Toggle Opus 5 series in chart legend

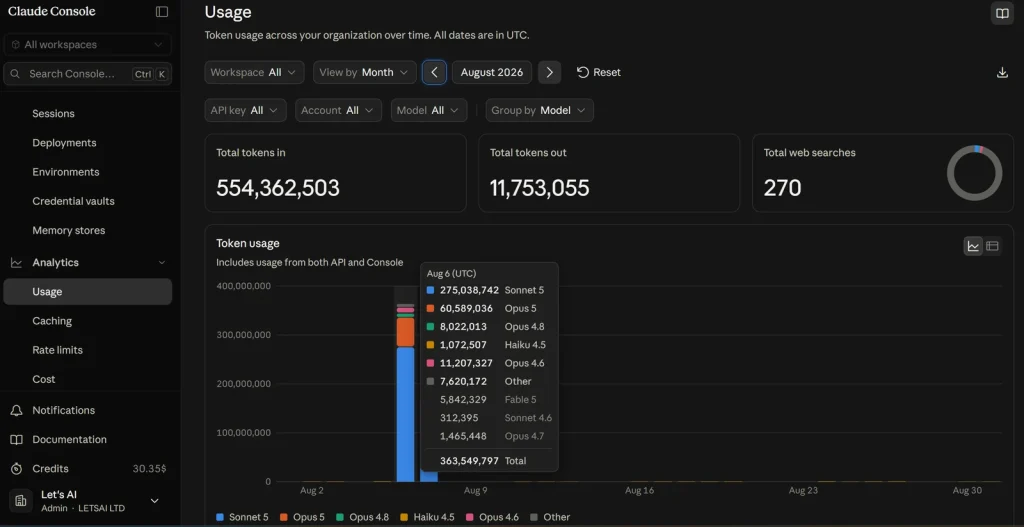coord(302,517)
